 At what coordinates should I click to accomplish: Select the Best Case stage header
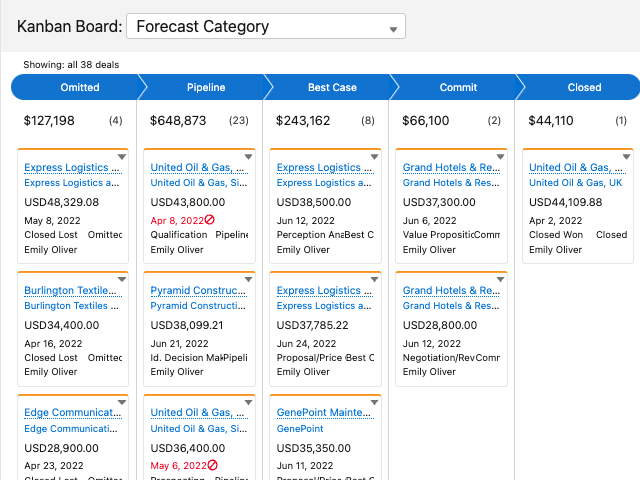[332, 87]
